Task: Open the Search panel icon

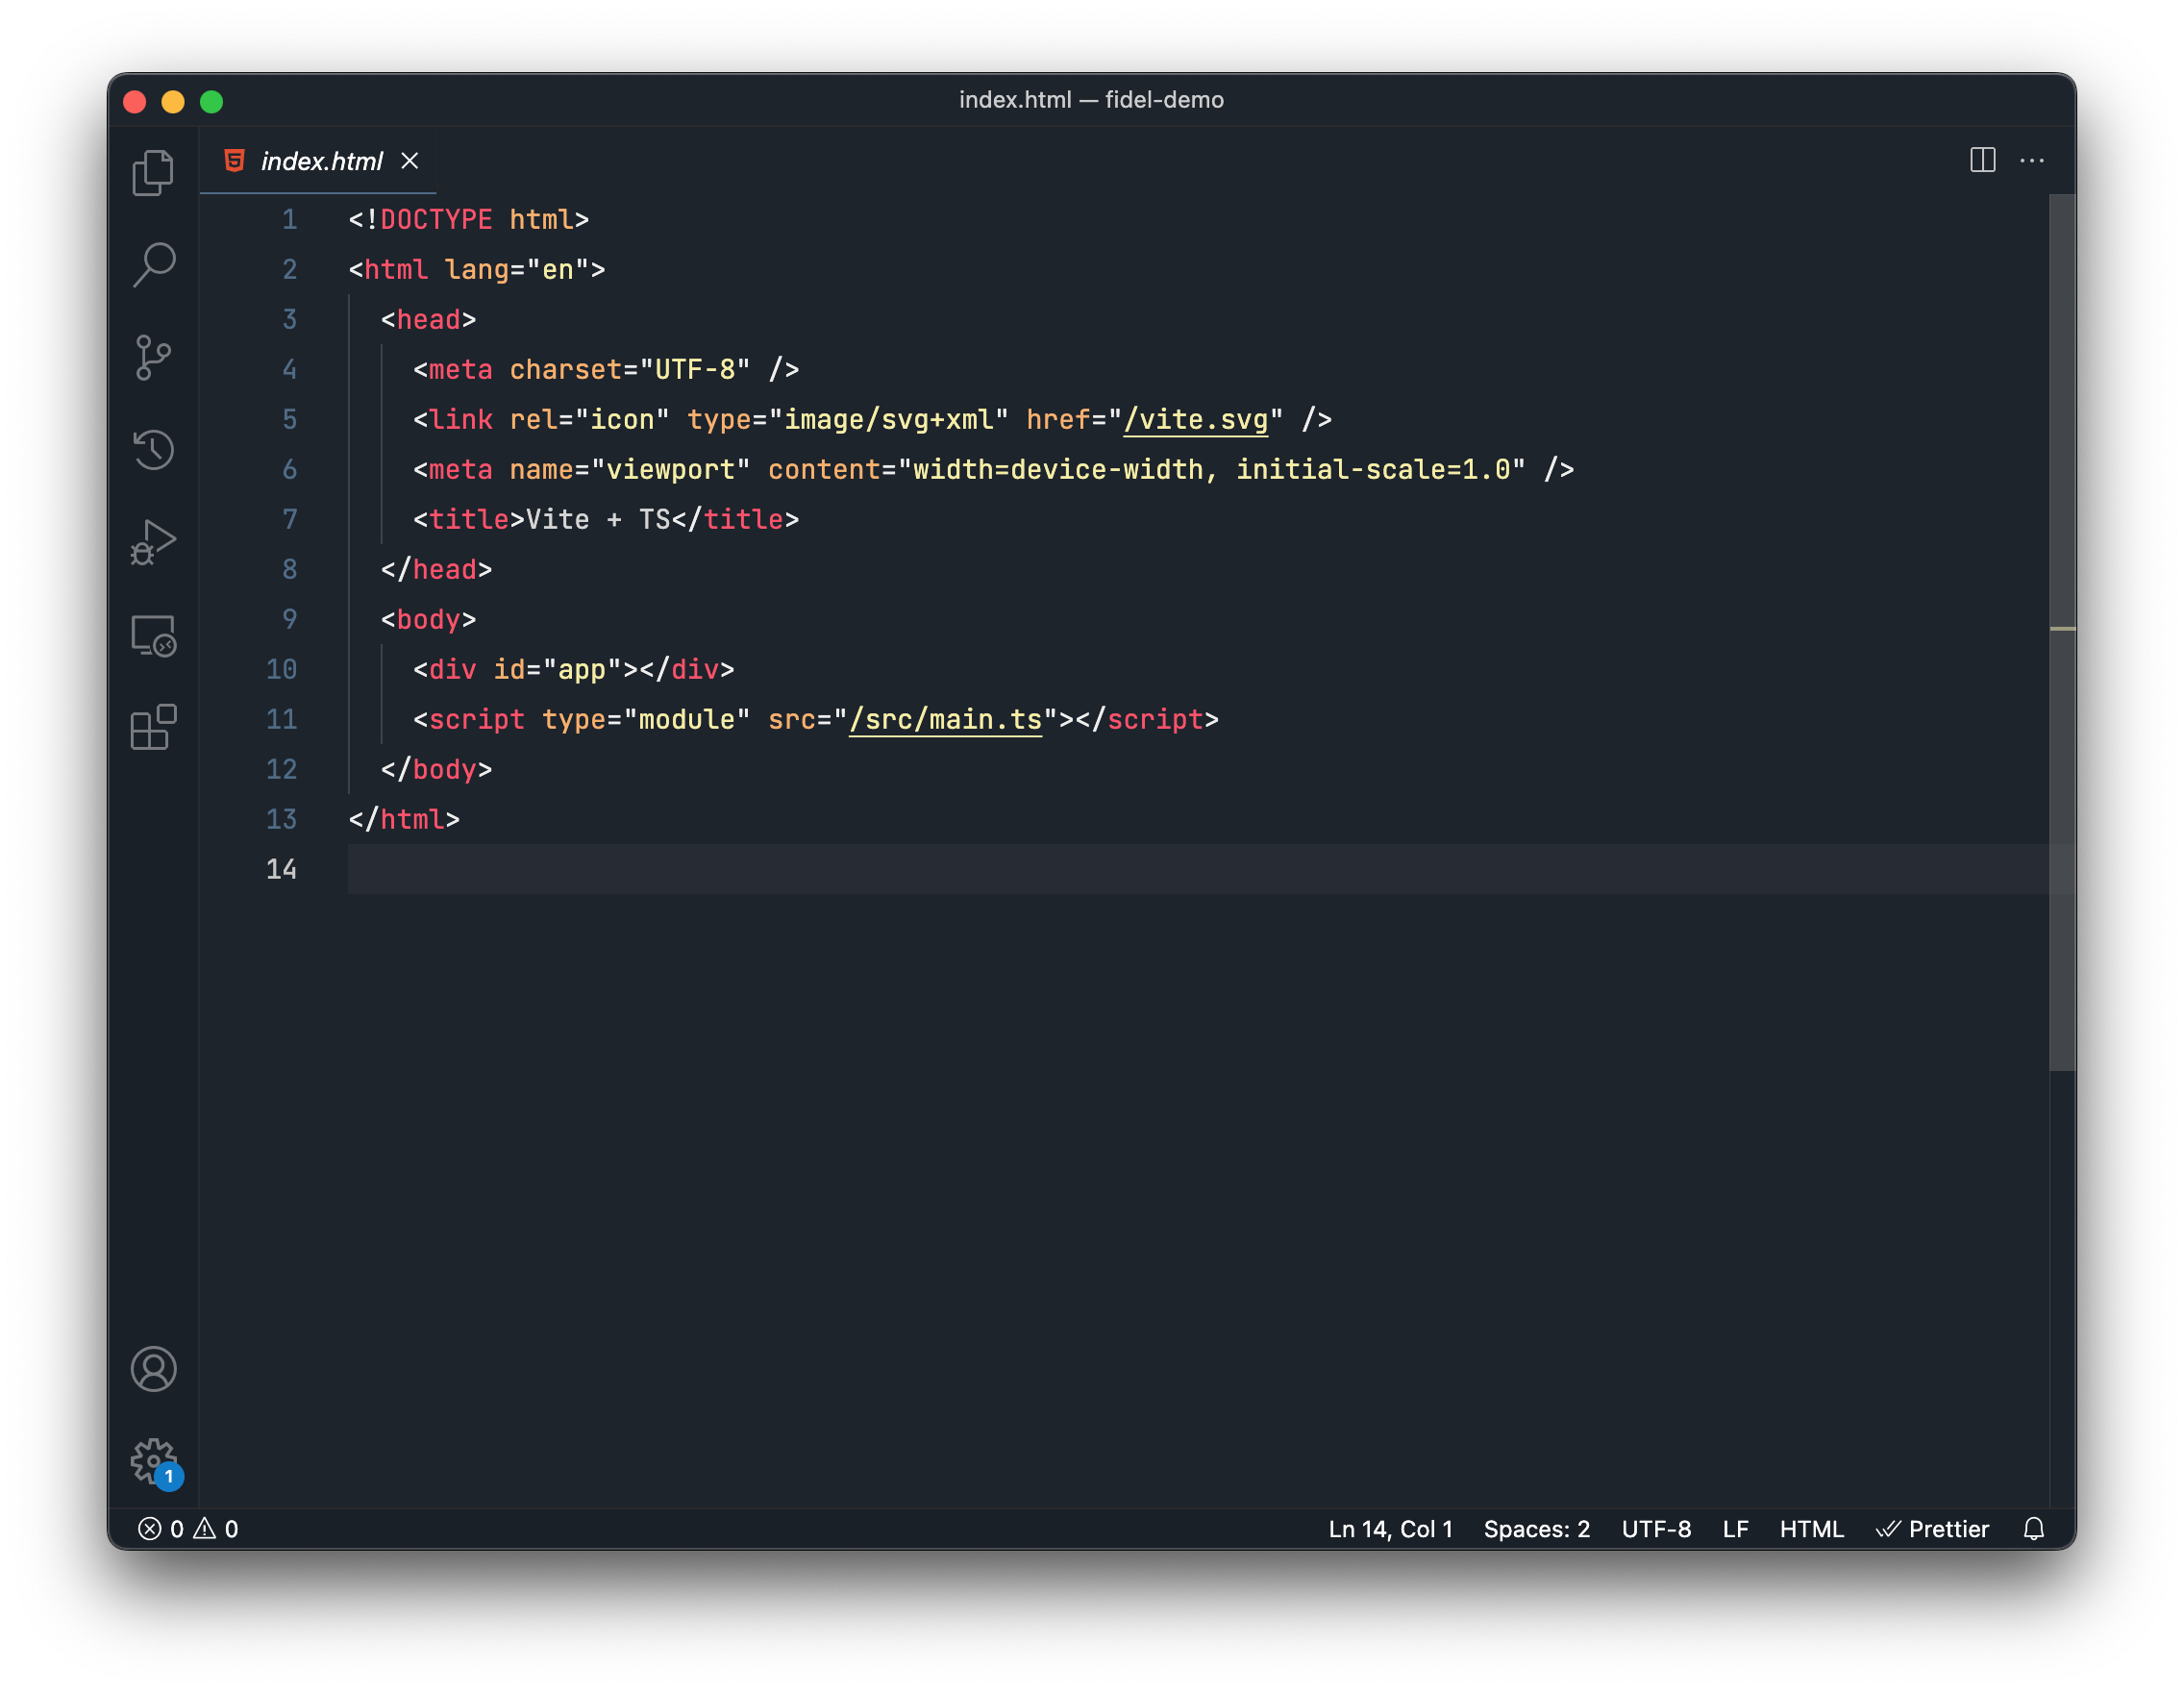Action: tap(153, 265)
